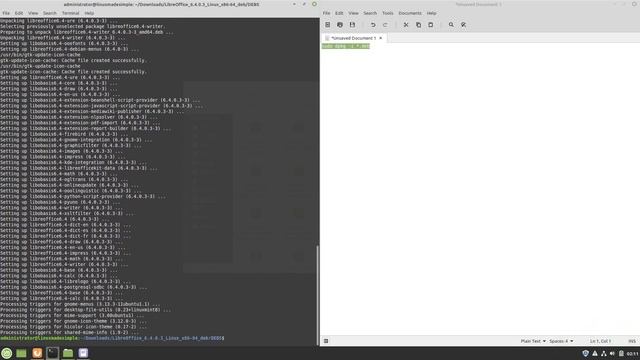Click the battery tray icon
640x360 pixels.
pyautogui.click(x=621, y=353)
